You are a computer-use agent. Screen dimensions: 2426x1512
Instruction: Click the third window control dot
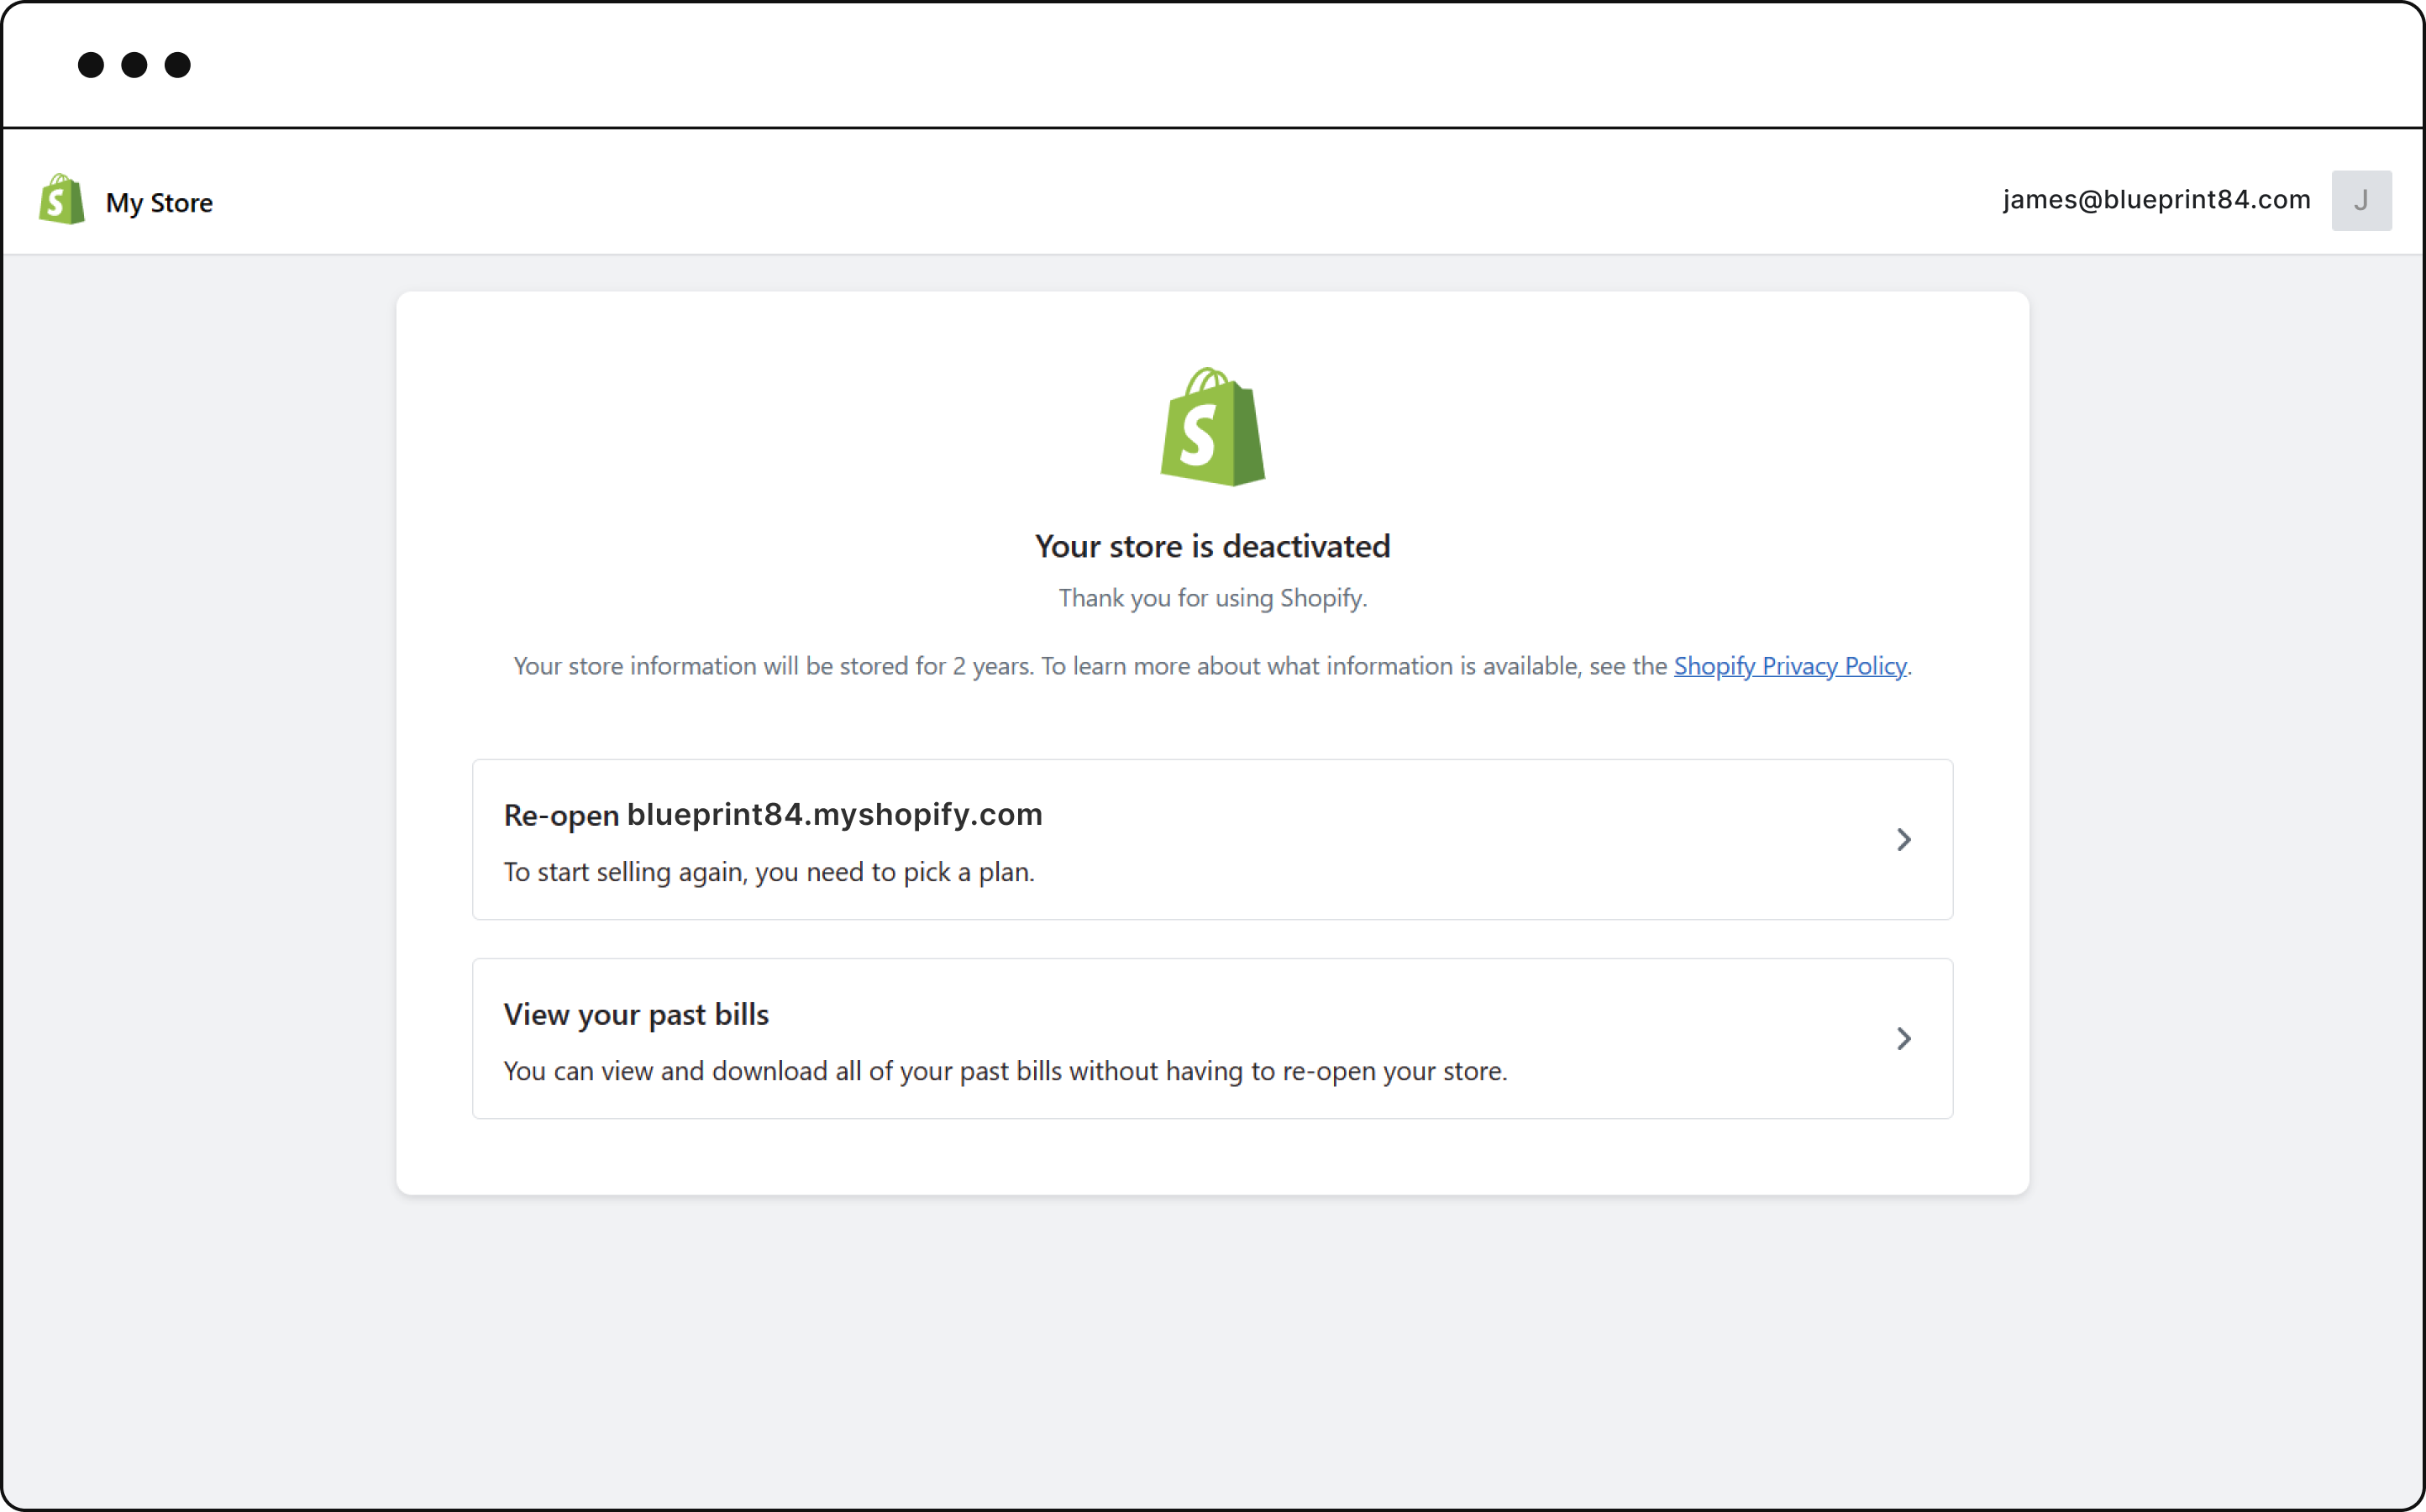click(178, 65)
